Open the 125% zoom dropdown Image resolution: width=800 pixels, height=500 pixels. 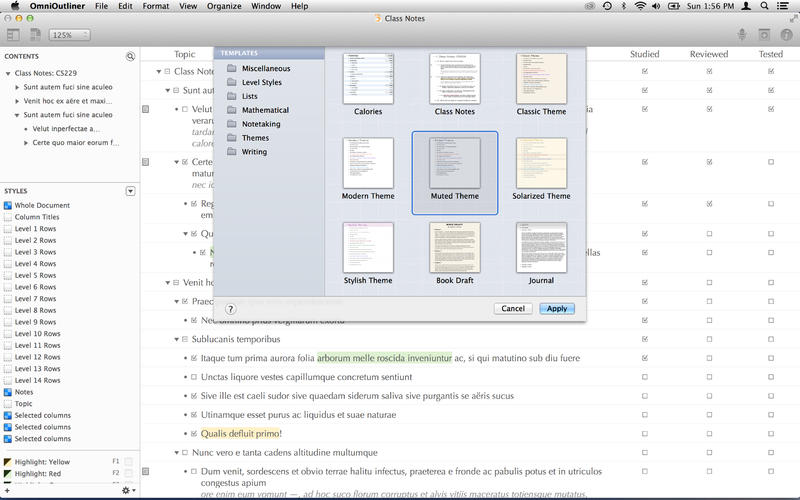click(68, 35)
